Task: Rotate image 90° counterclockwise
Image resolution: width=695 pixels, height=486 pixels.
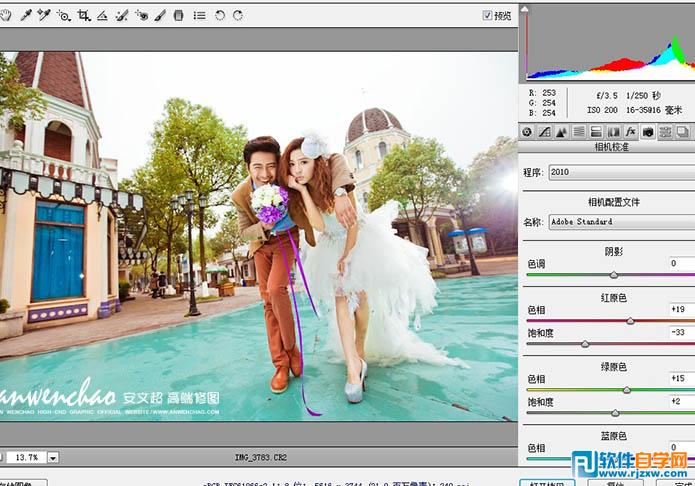Action: [219, 16]
